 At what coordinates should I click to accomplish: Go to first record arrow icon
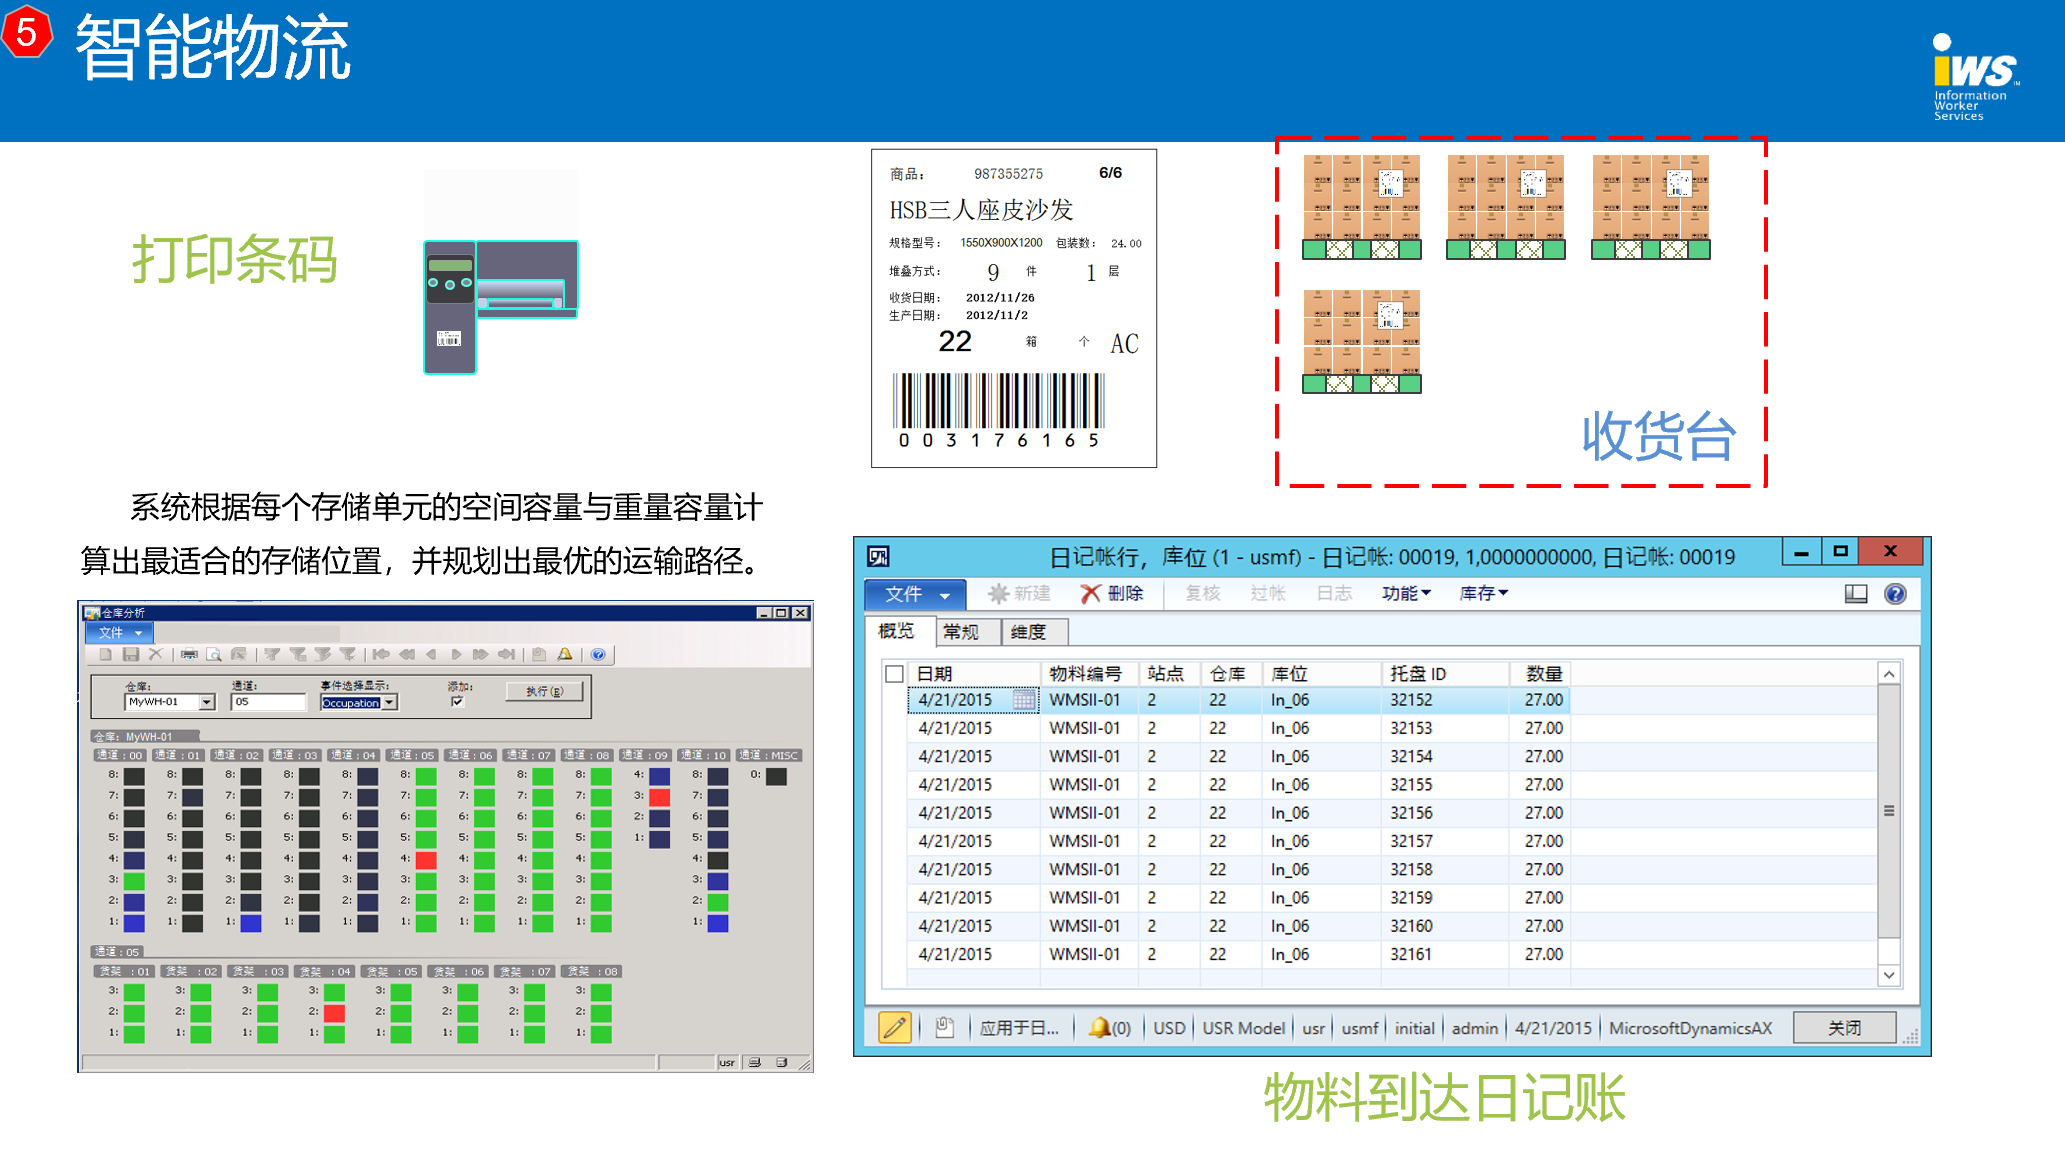(x=381, y=654)
